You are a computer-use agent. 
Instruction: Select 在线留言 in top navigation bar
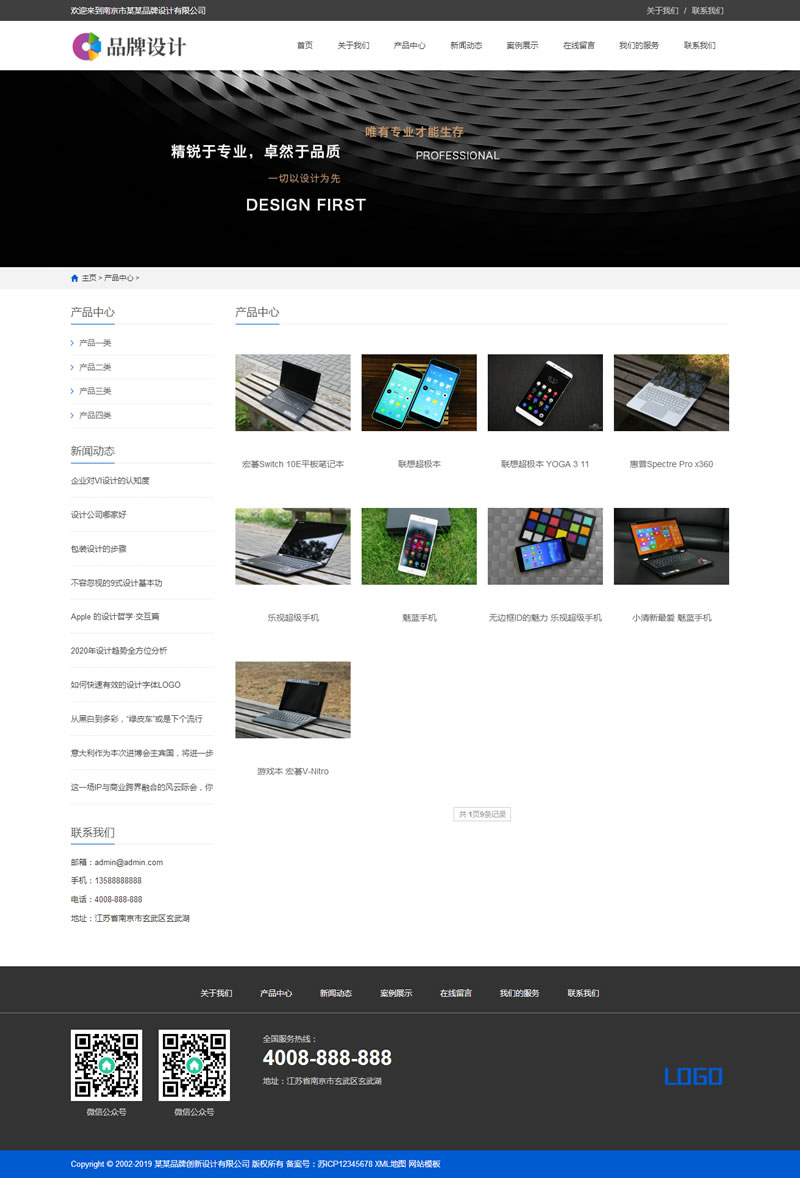579,46
